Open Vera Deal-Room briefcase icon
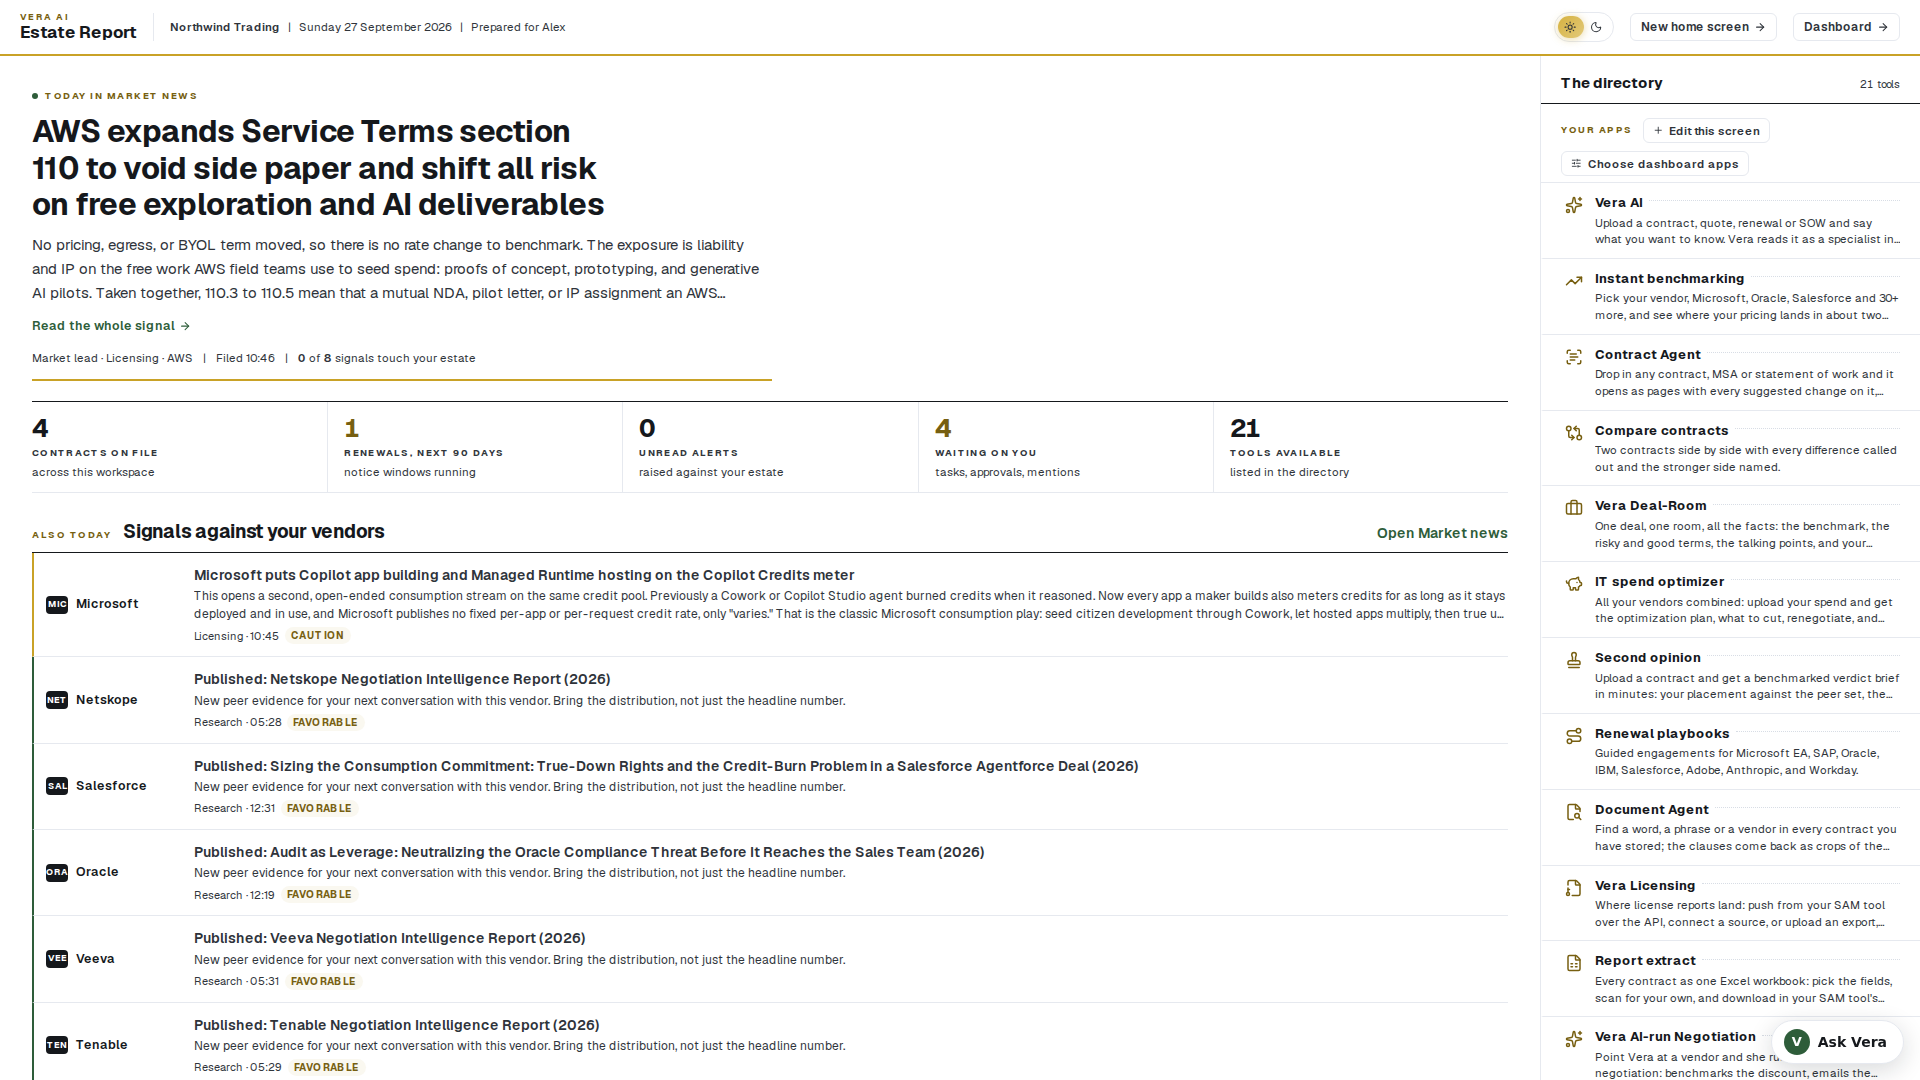Image resolution: width=1920 pixels, height=1080 pixels. pos(1574,508)
